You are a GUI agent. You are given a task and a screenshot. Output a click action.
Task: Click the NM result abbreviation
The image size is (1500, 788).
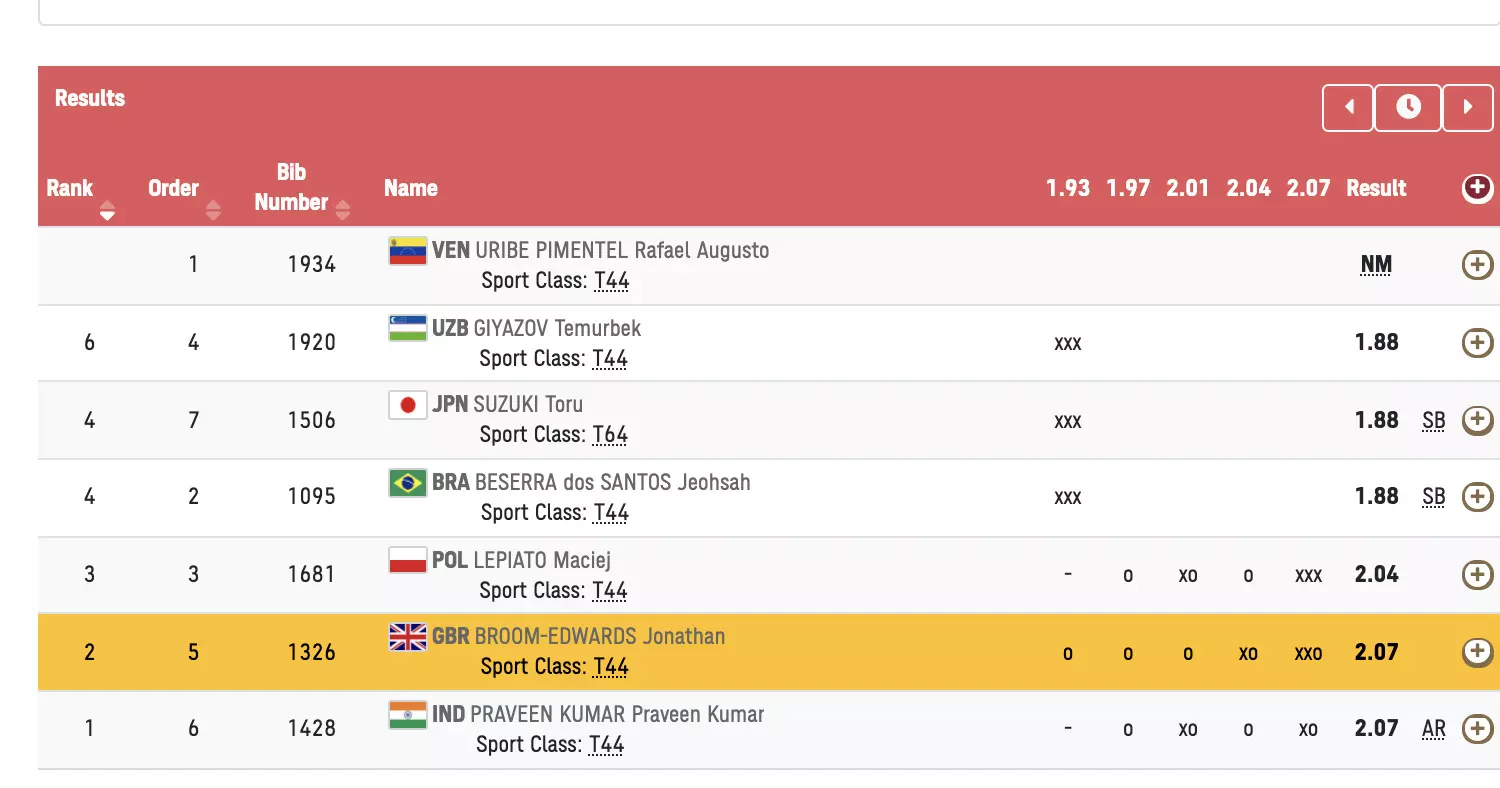1376,265
